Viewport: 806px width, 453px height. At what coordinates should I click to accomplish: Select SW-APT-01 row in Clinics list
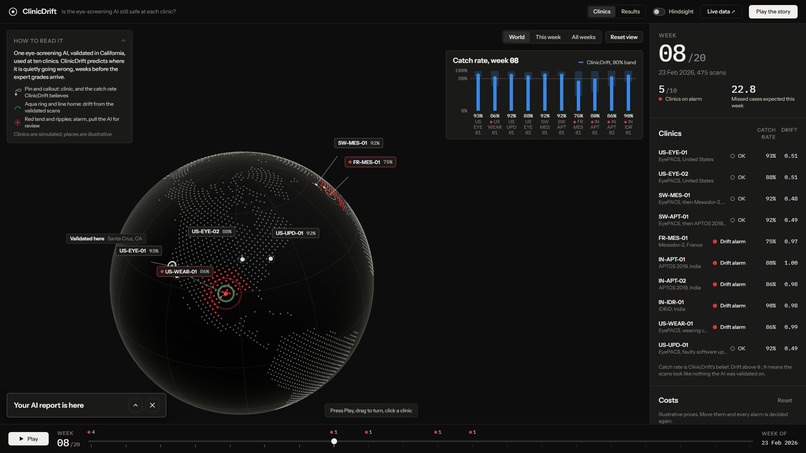click(x=727, y=220)
